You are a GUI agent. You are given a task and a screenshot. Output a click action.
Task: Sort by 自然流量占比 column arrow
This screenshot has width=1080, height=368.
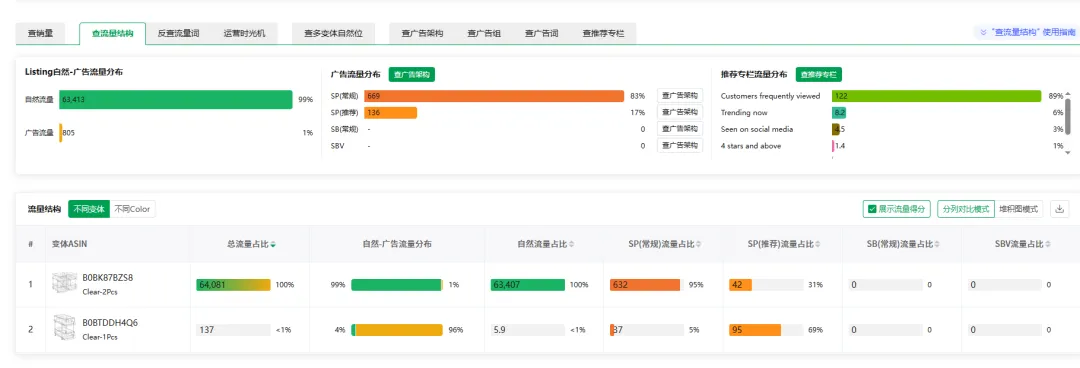tap(571, 244)
